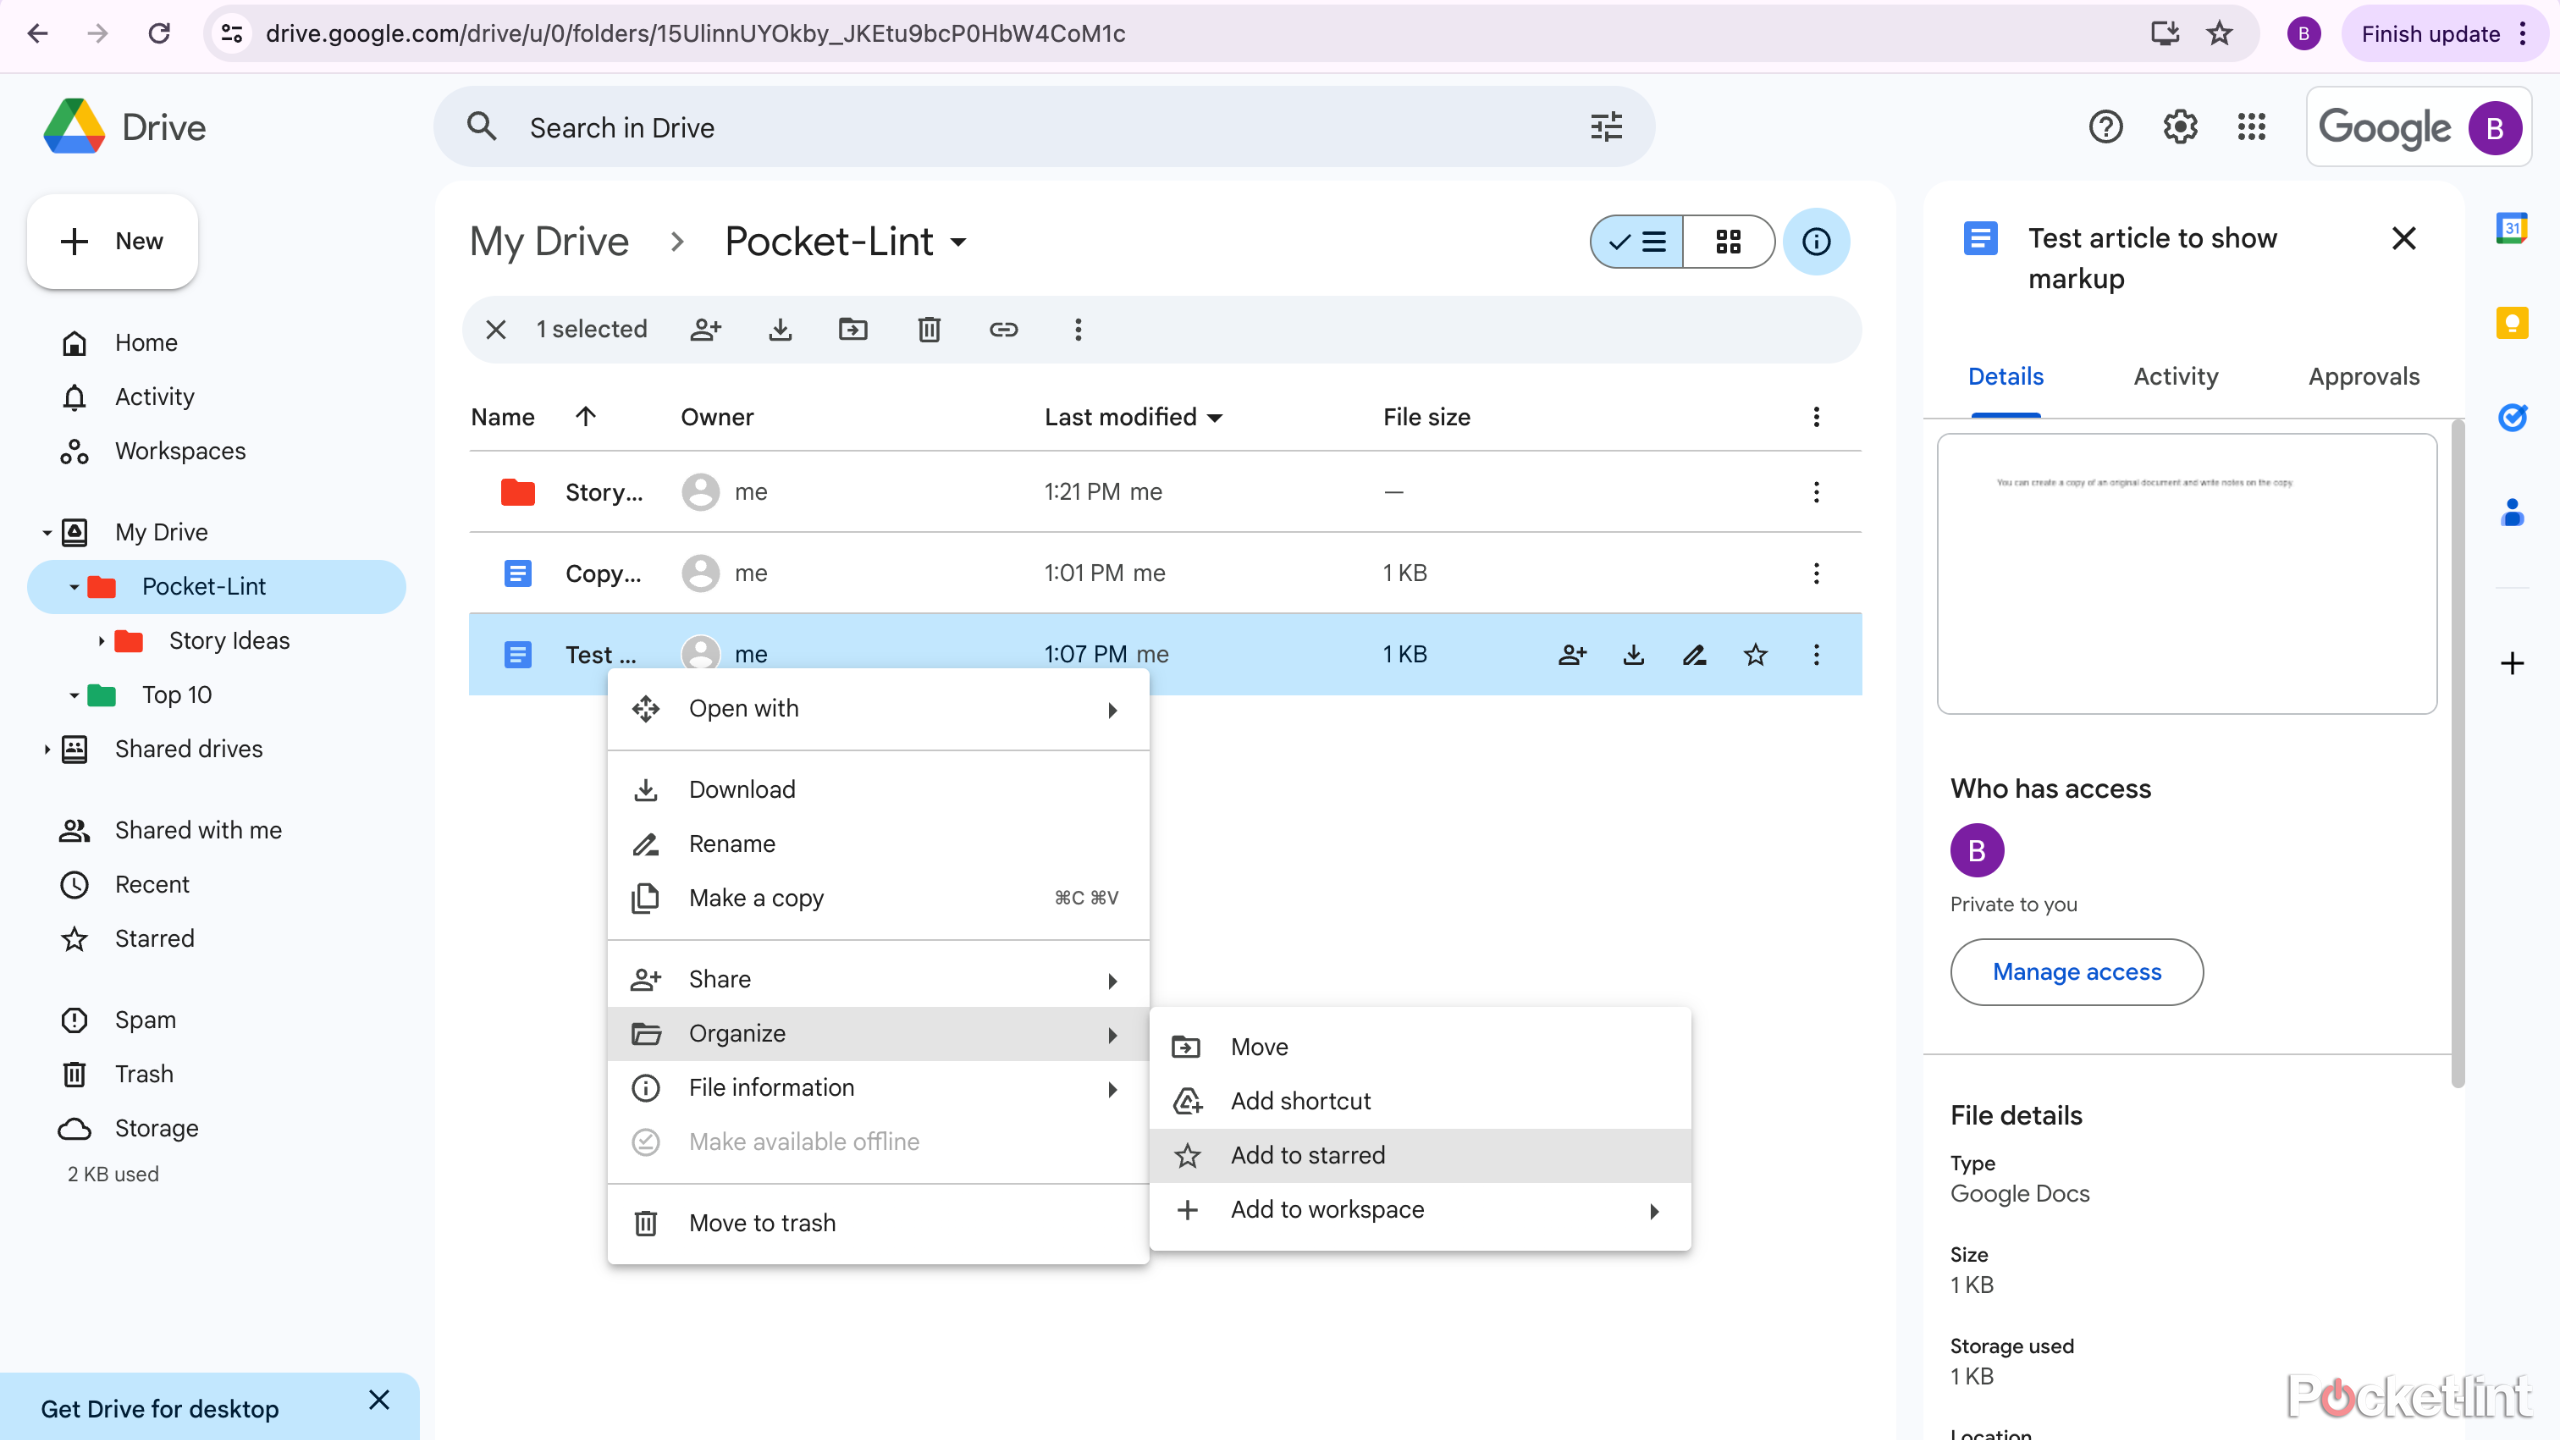
Task: Open Google Keep side panel icon
Action: coord(2512,322)
